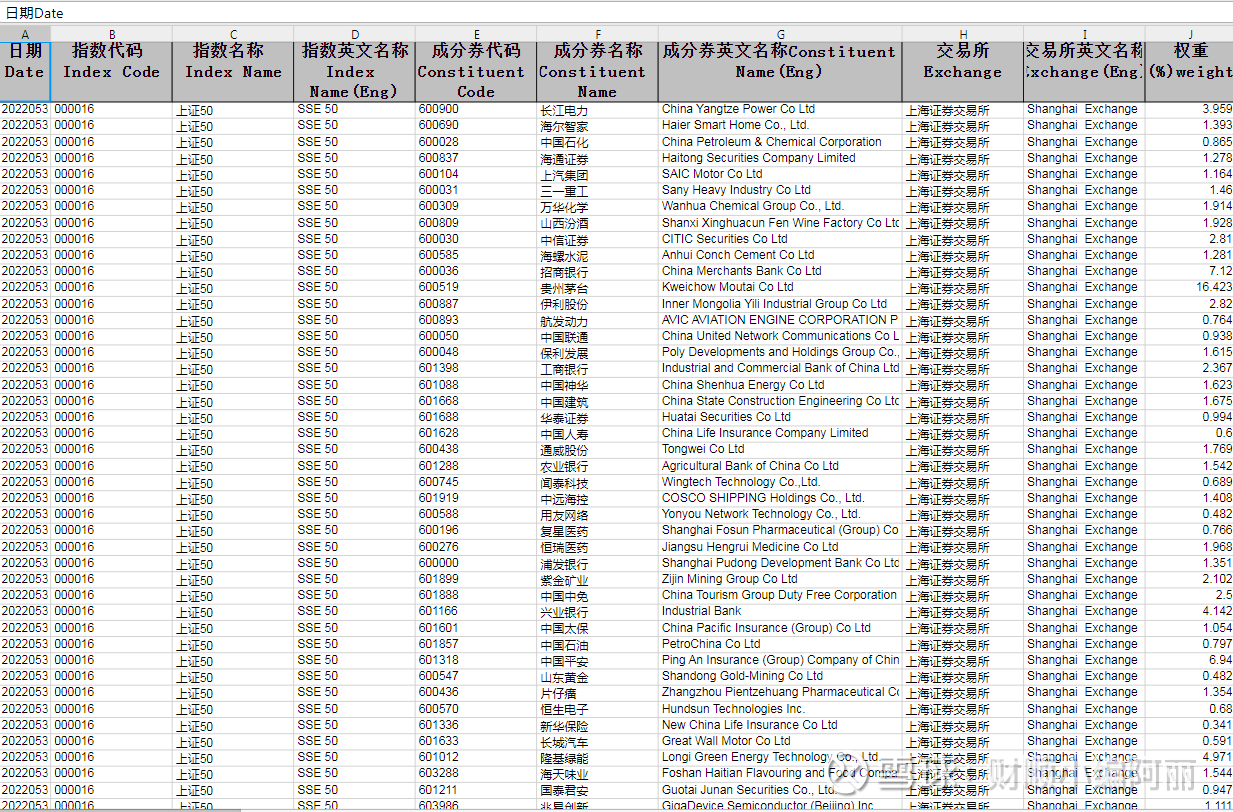Click the China Merchants Bank Co Ltd cell
Screen dimensions: 1233x812
coord(780,271)
